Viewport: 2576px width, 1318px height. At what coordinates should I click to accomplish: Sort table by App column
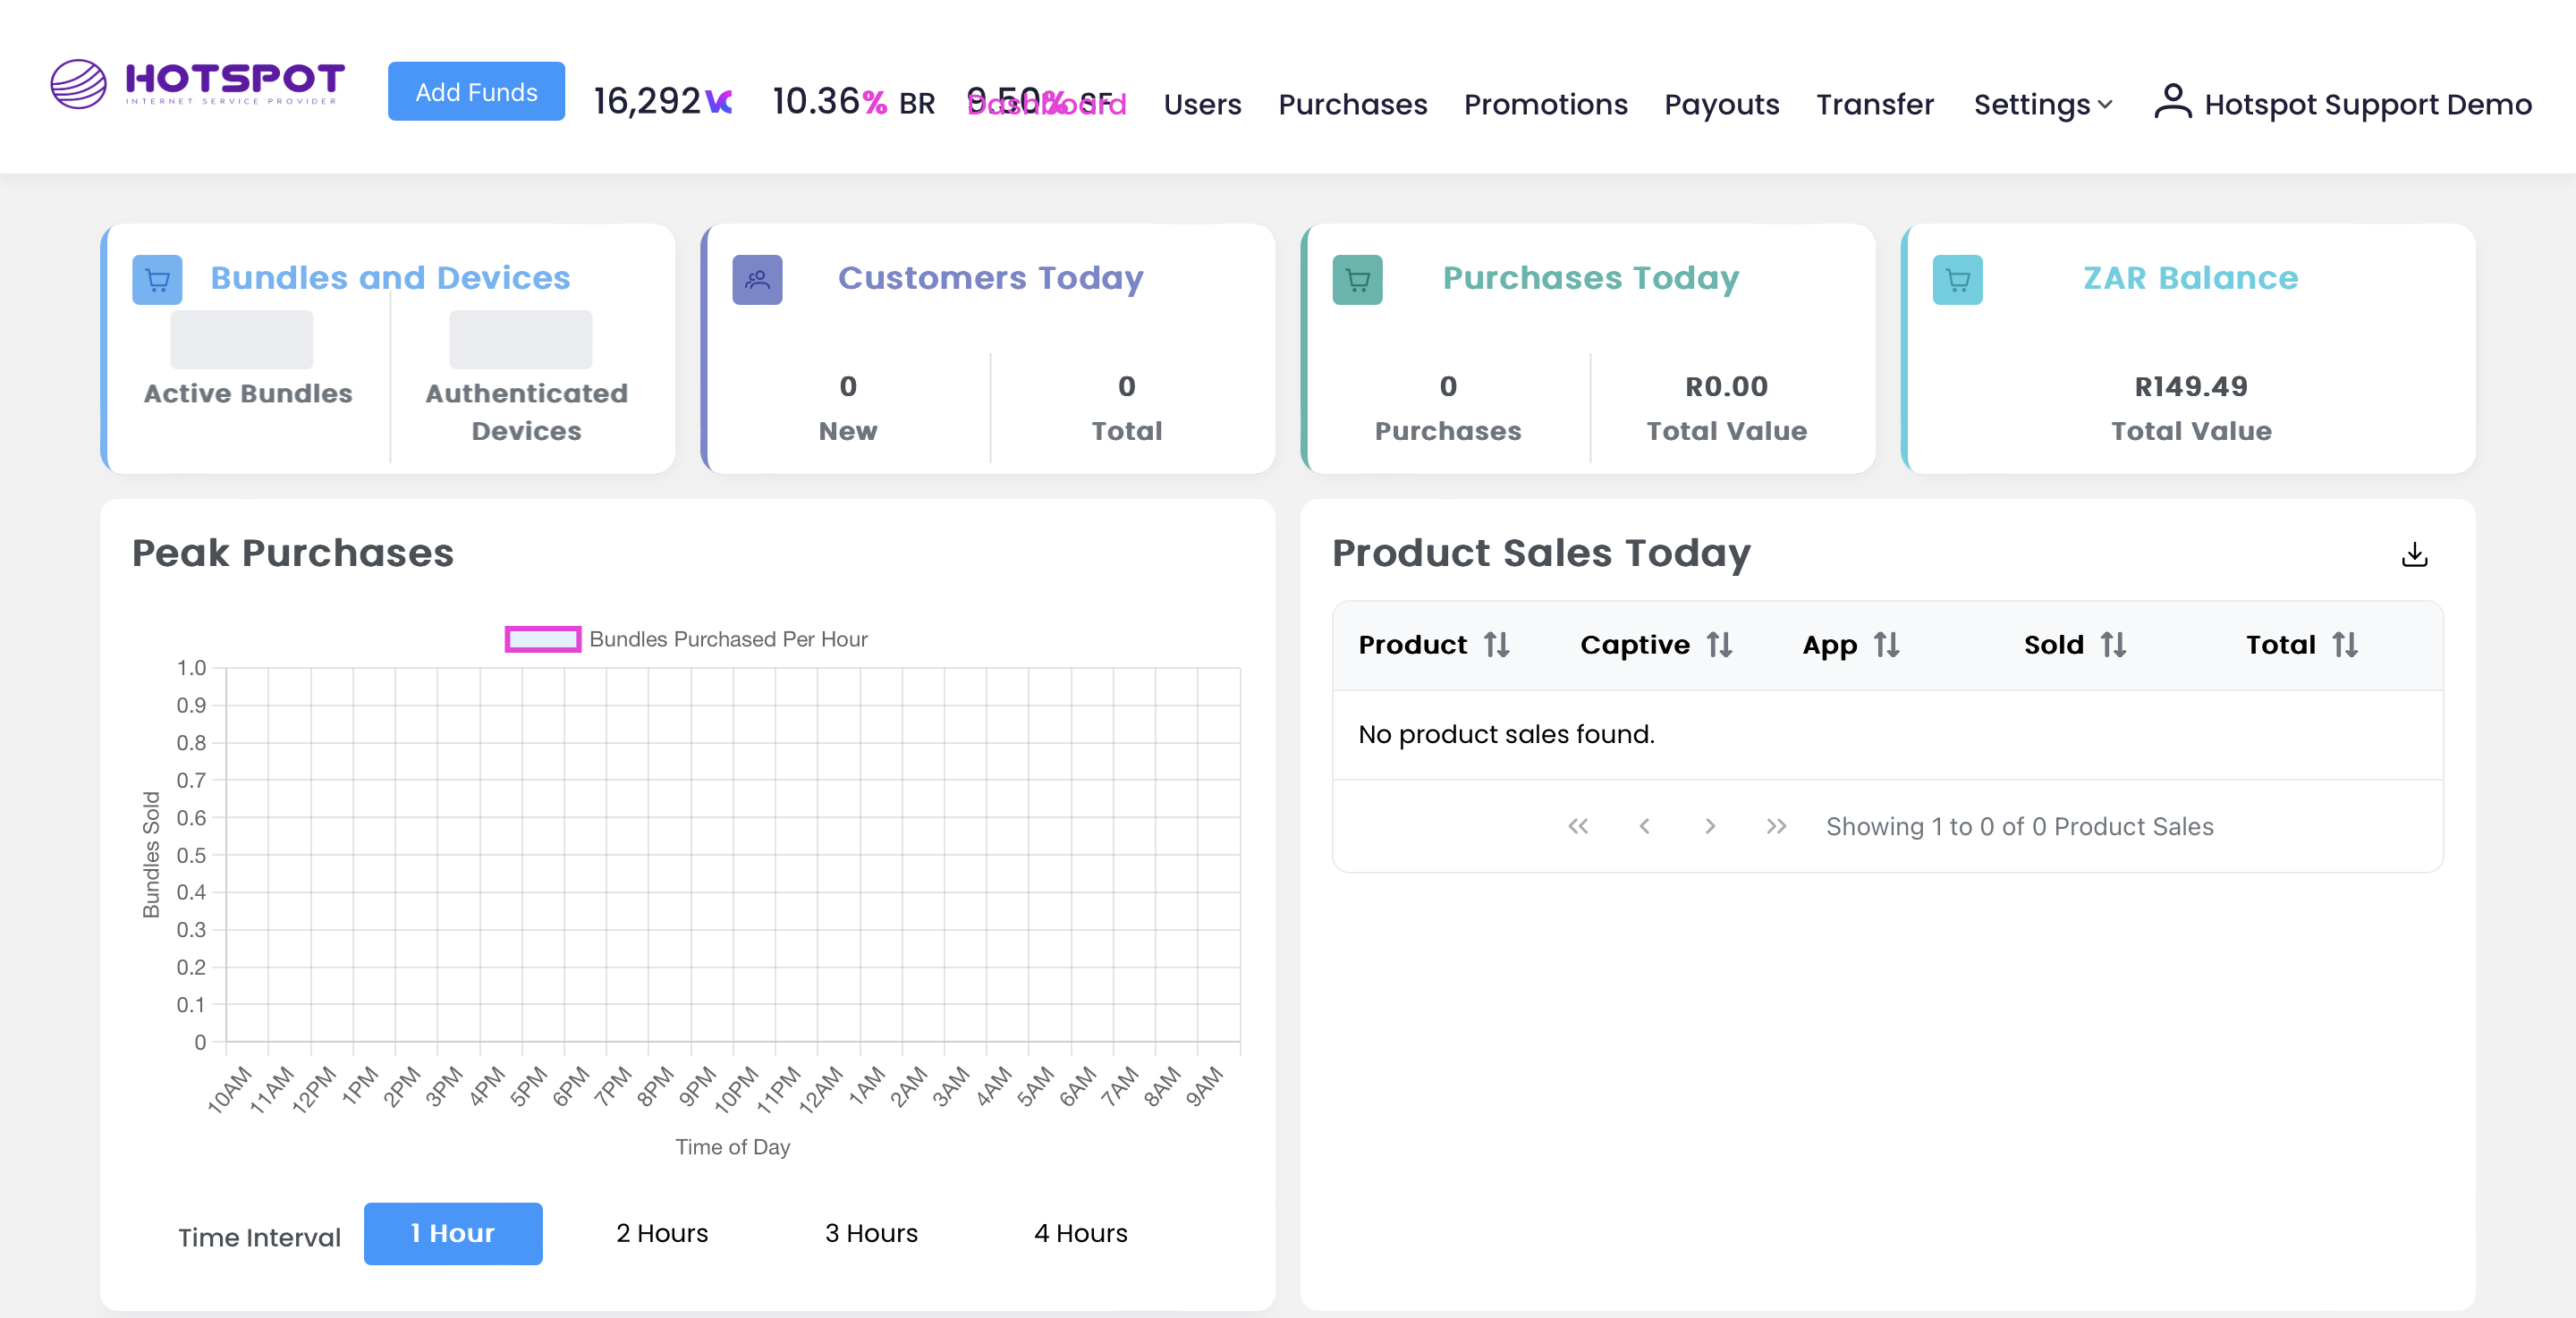(x=1886, y=645)
